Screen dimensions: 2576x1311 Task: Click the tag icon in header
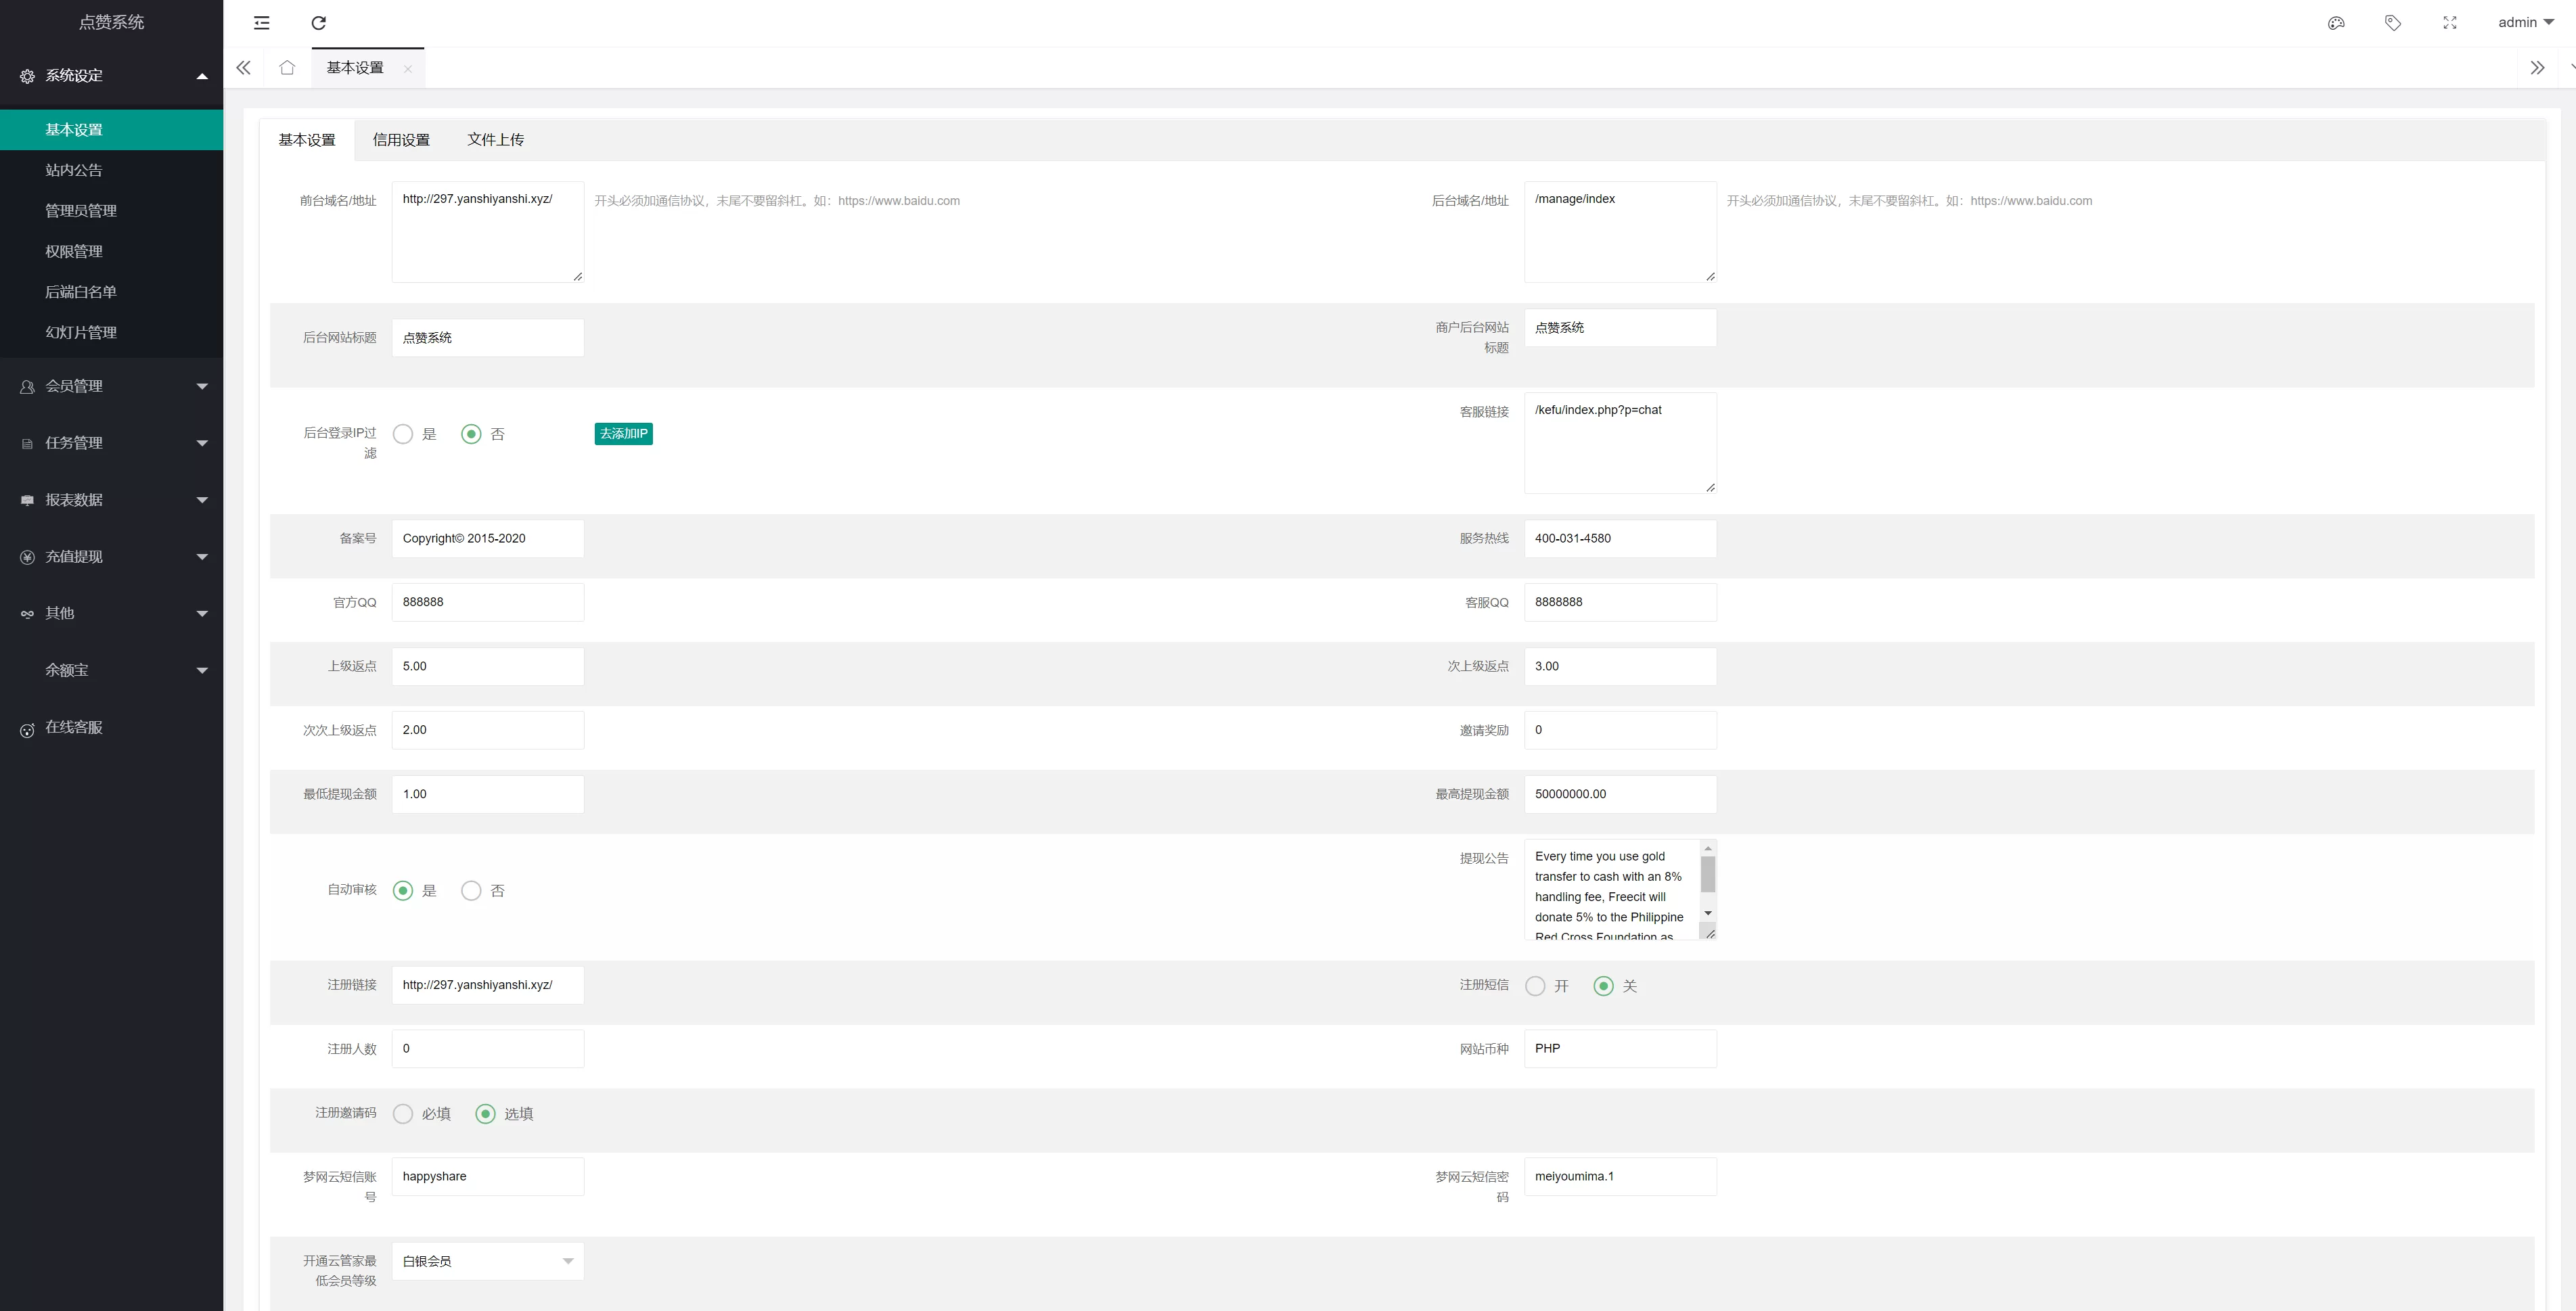point(2393,23)
